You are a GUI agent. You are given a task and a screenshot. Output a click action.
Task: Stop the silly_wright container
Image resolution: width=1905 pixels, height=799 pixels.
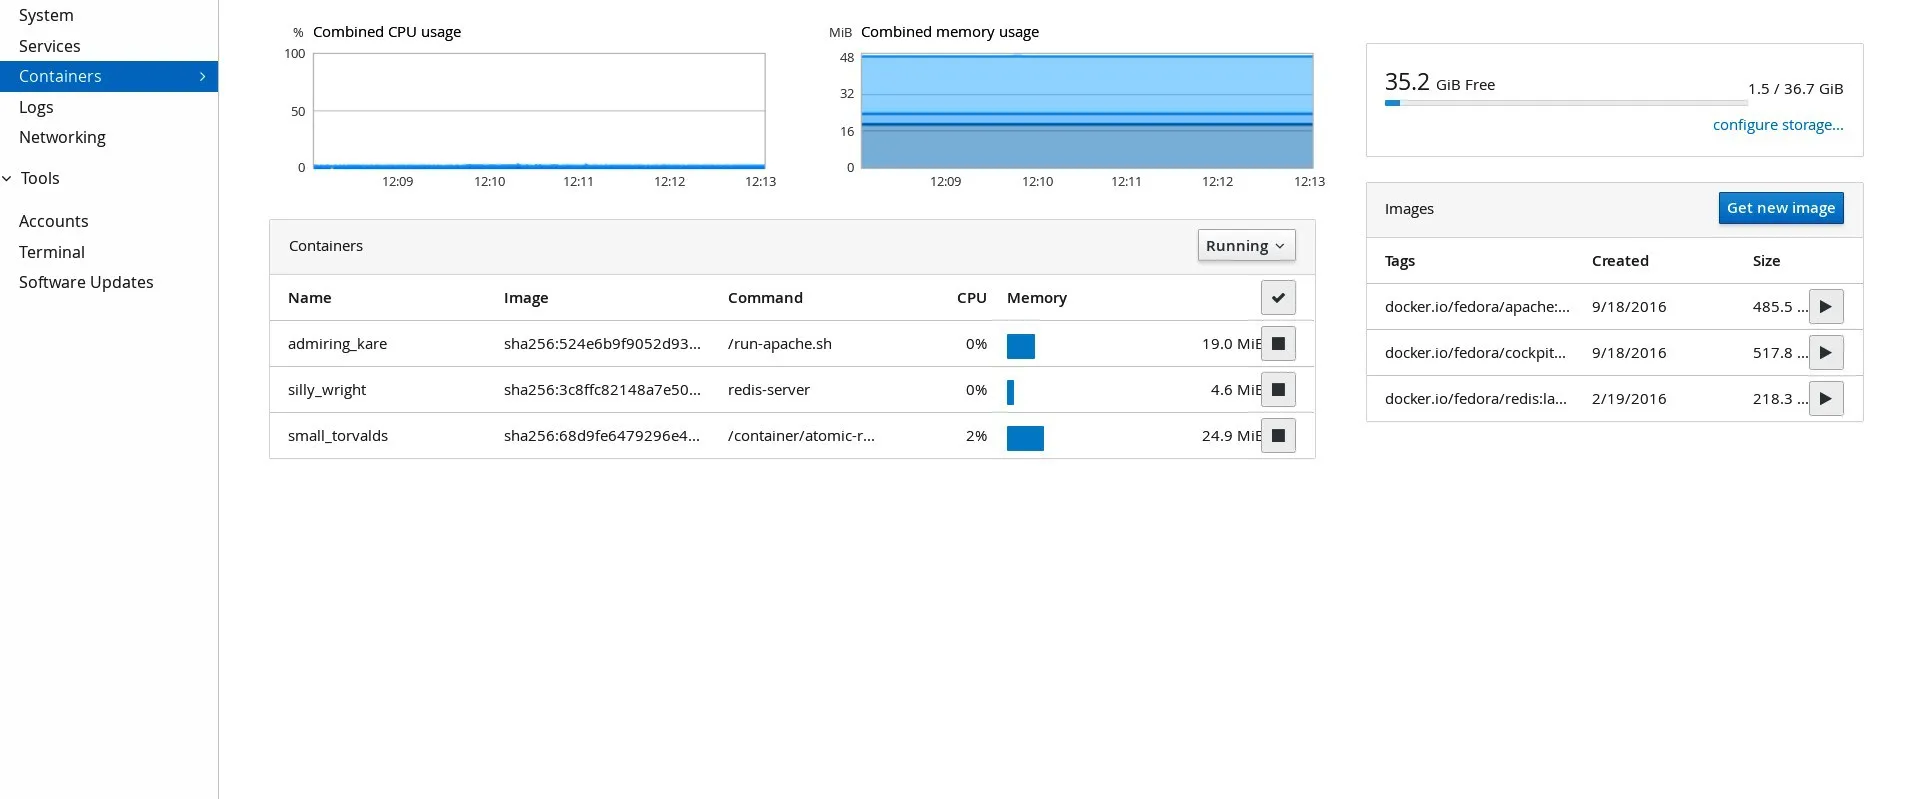click(1277, 390)
